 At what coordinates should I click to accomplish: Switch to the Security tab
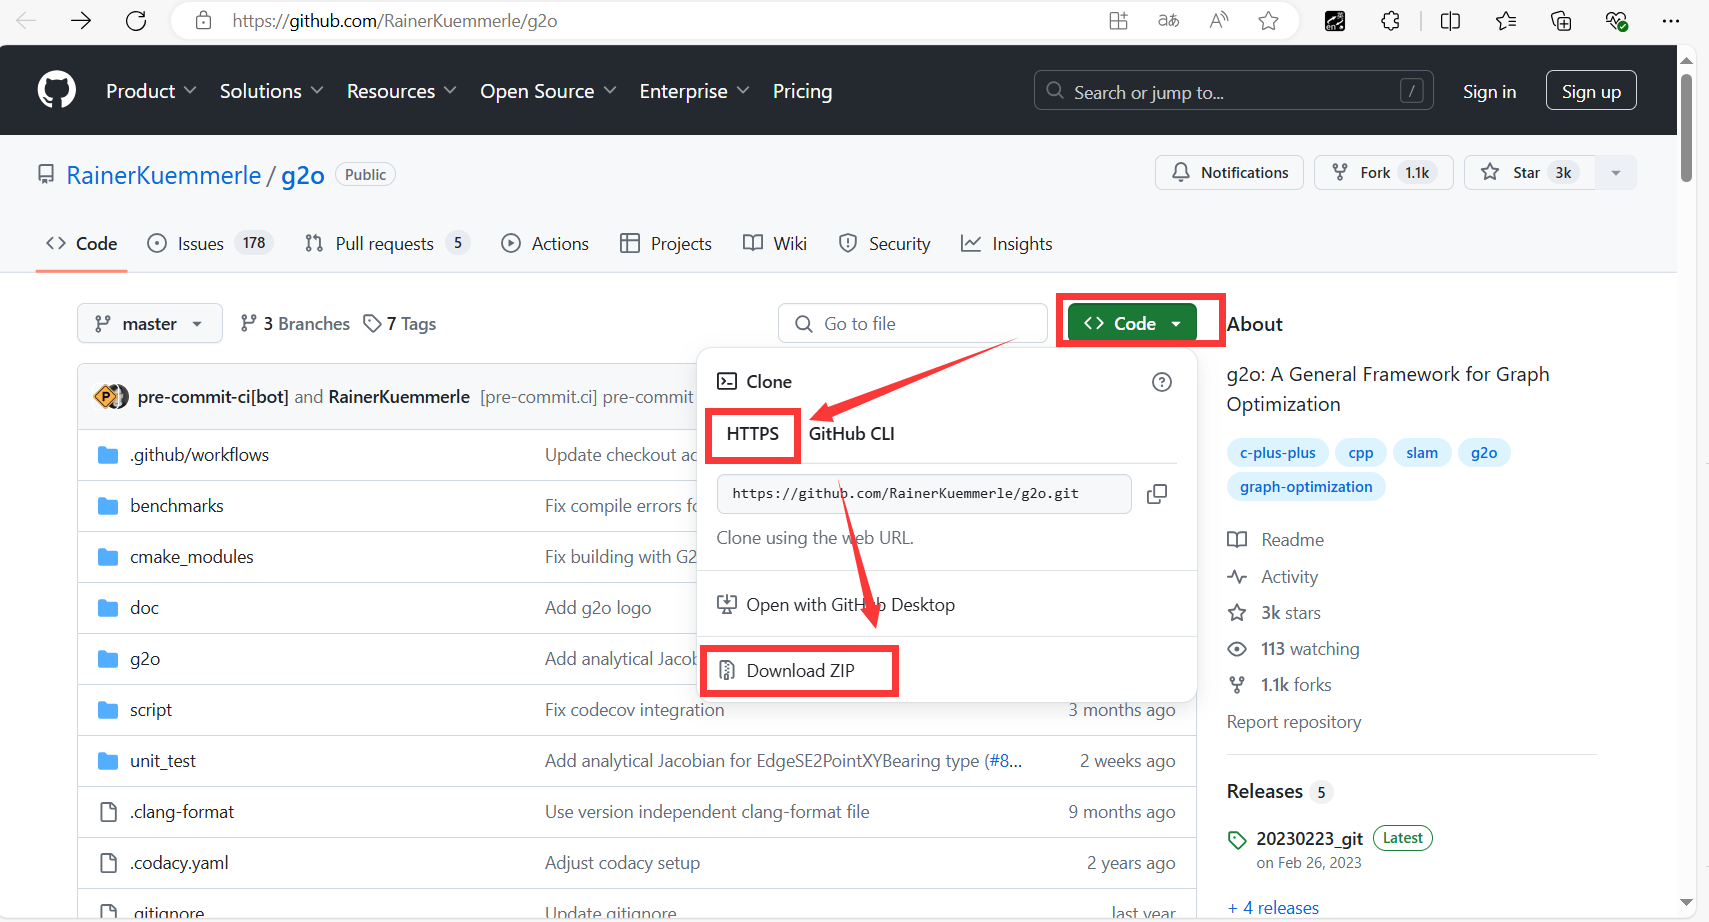coord(884,243)
